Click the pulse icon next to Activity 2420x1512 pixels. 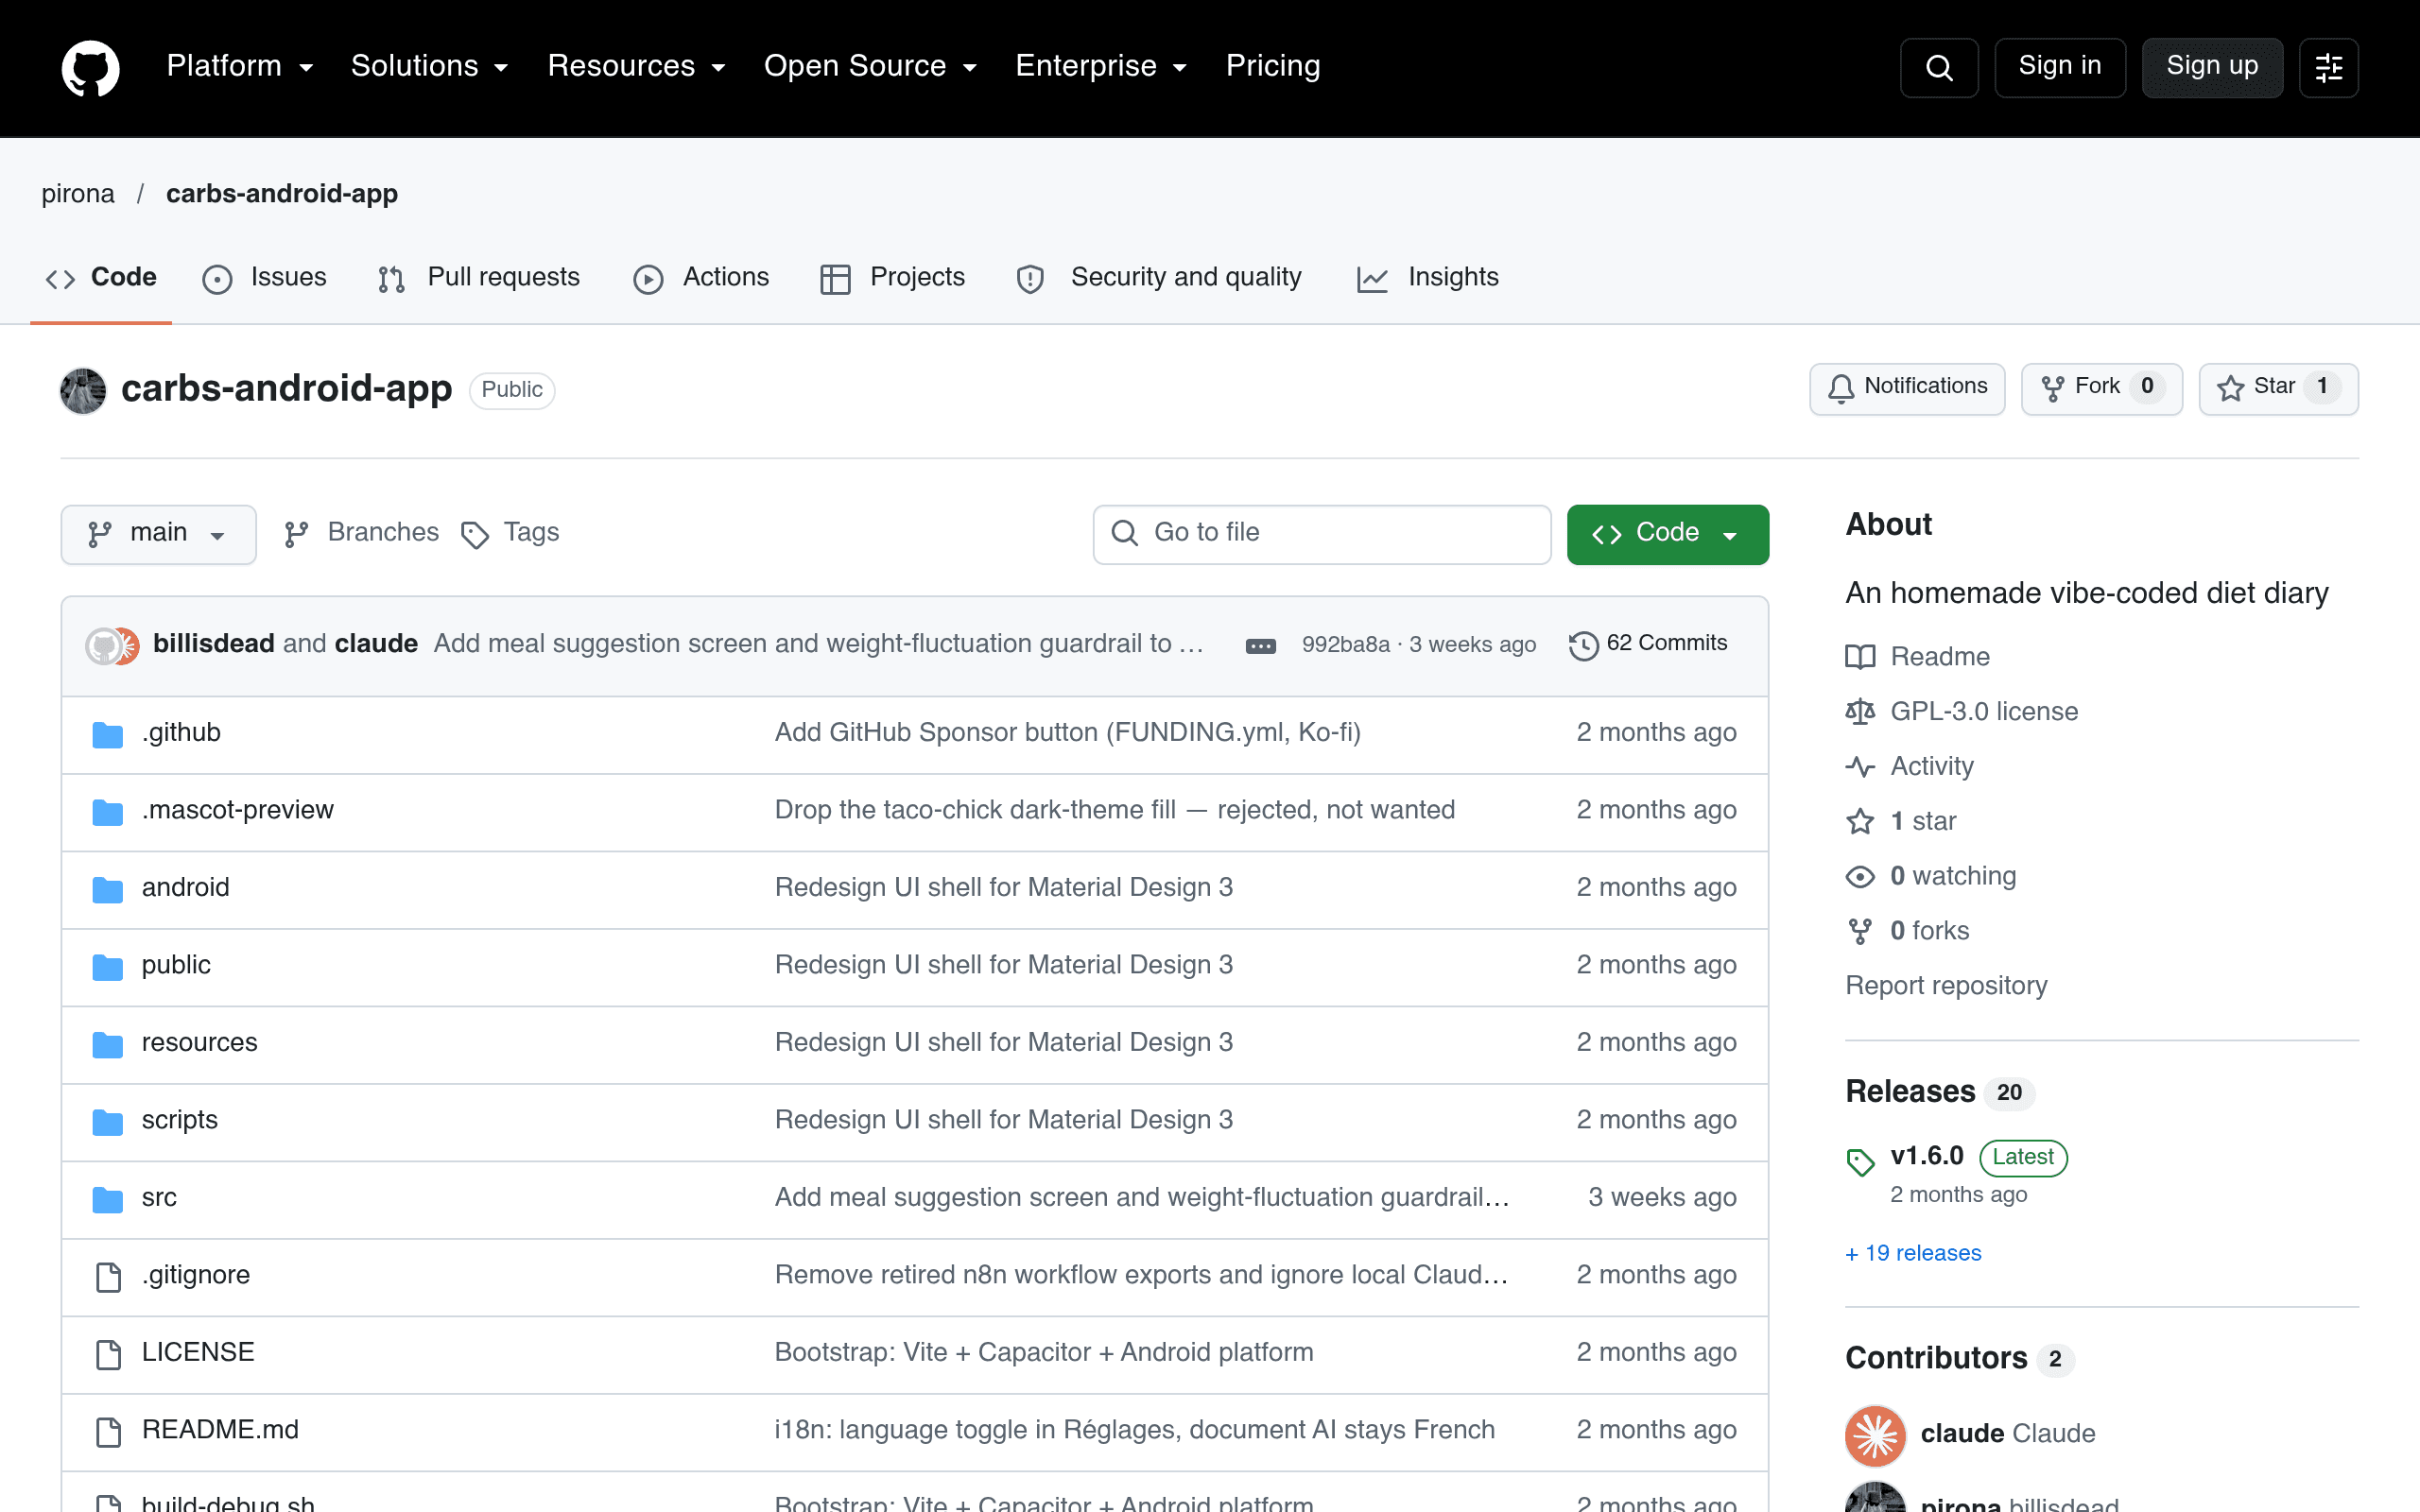[1860, 767]
